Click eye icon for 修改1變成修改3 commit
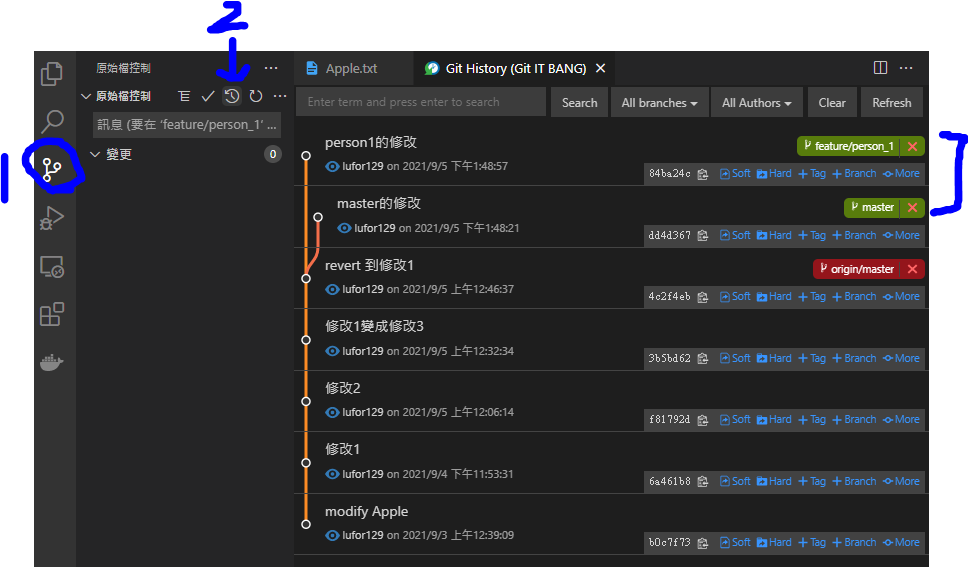The image size is (968, 567). [332, 351]
